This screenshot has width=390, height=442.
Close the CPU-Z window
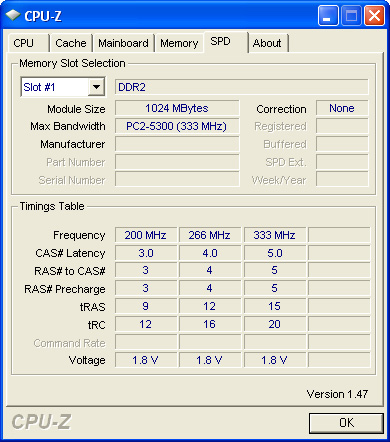pos(374,16)
